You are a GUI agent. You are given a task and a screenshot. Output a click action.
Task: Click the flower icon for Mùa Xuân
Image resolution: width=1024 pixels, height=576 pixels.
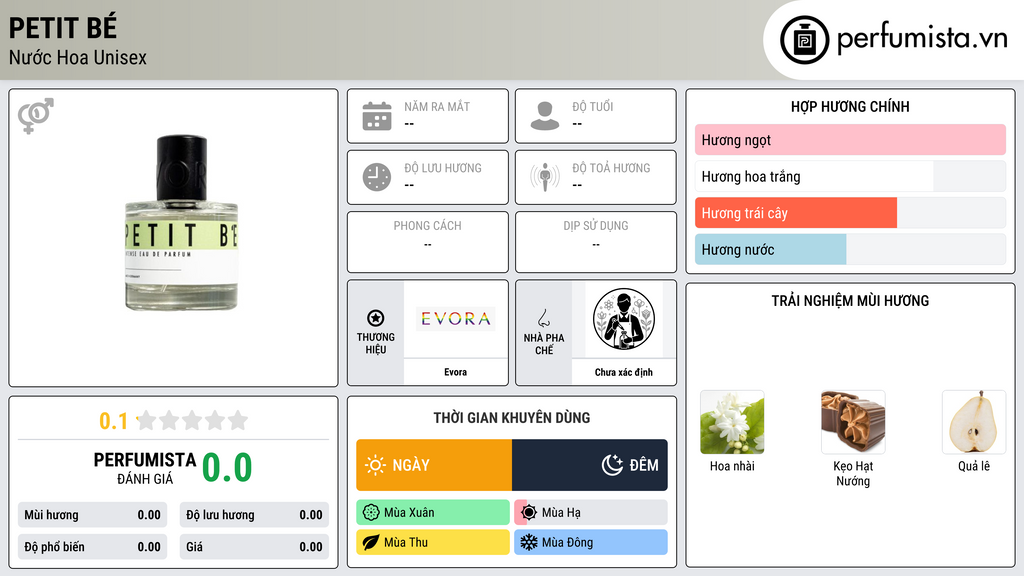coord(371,513)
